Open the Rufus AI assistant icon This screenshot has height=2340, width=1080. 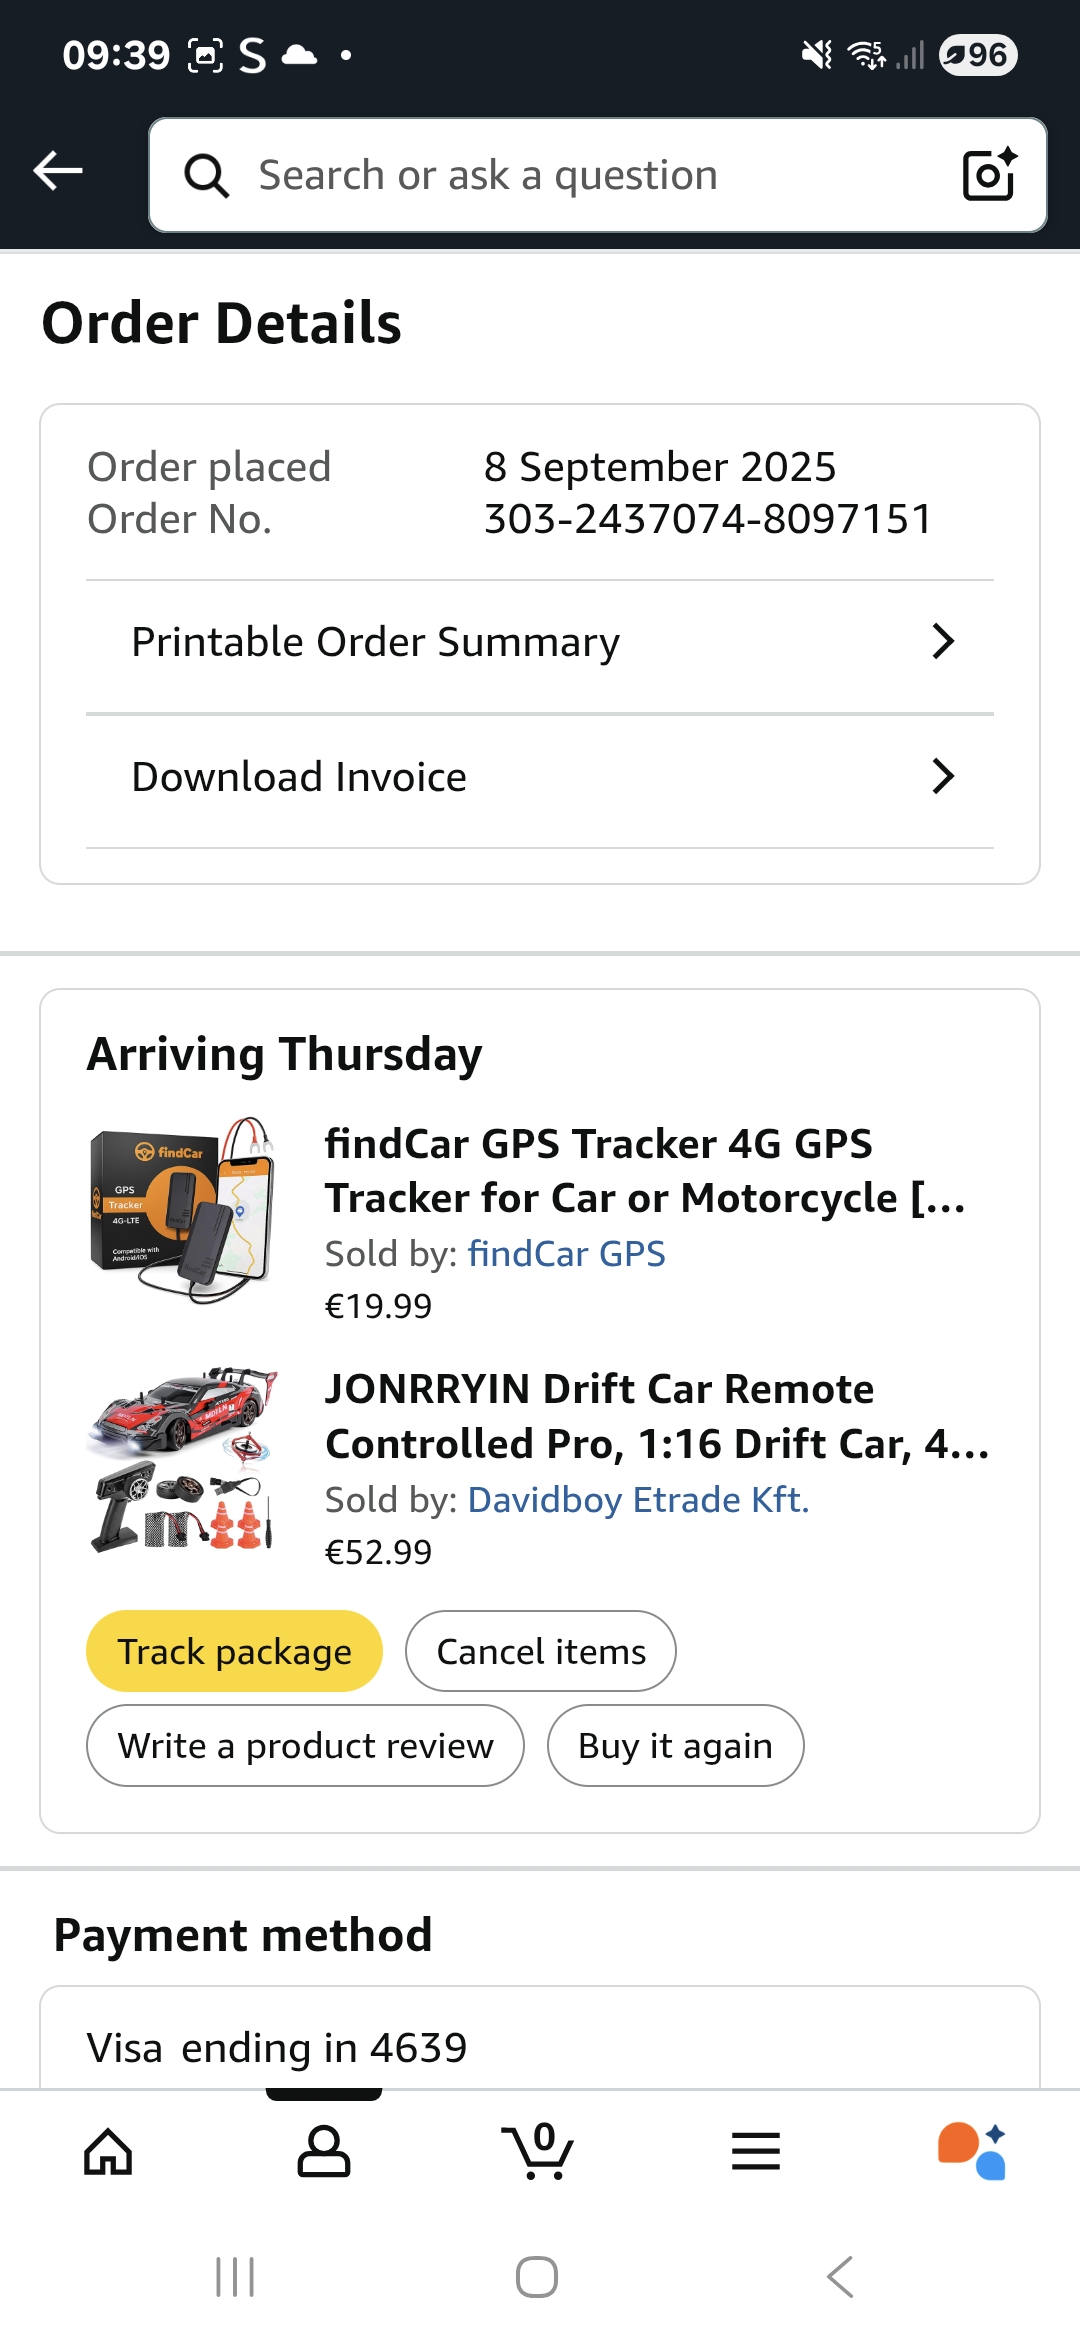(971, 2151)
